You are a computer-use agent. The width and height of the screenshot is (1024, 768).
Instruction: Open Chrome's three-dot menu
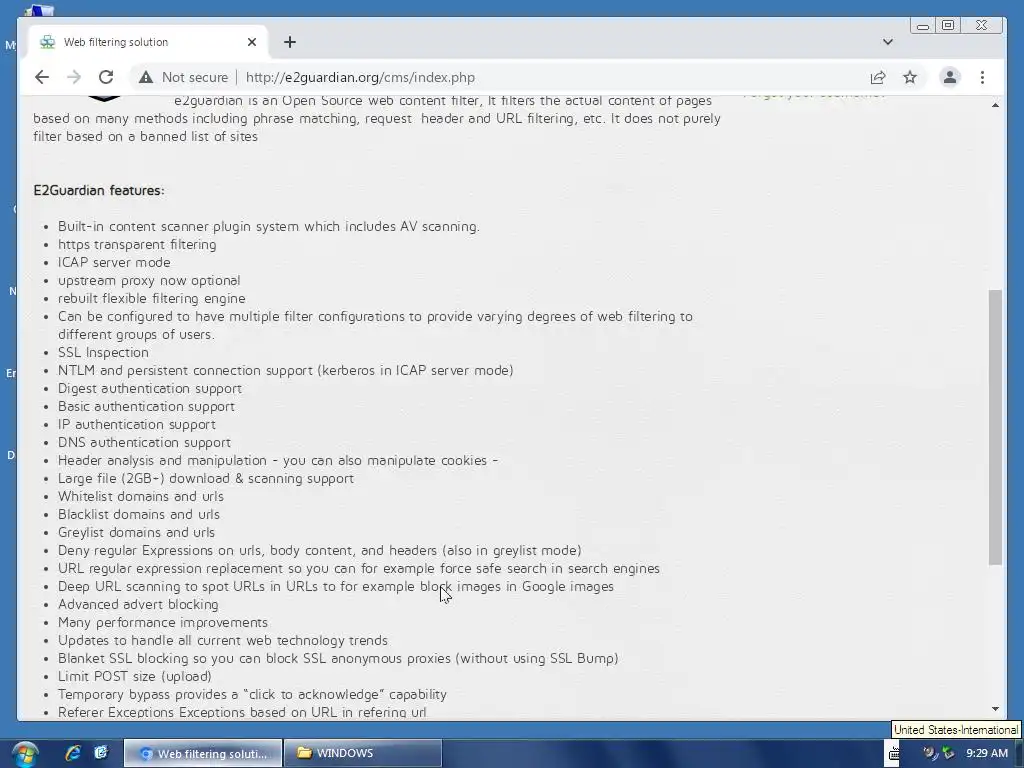982,77
